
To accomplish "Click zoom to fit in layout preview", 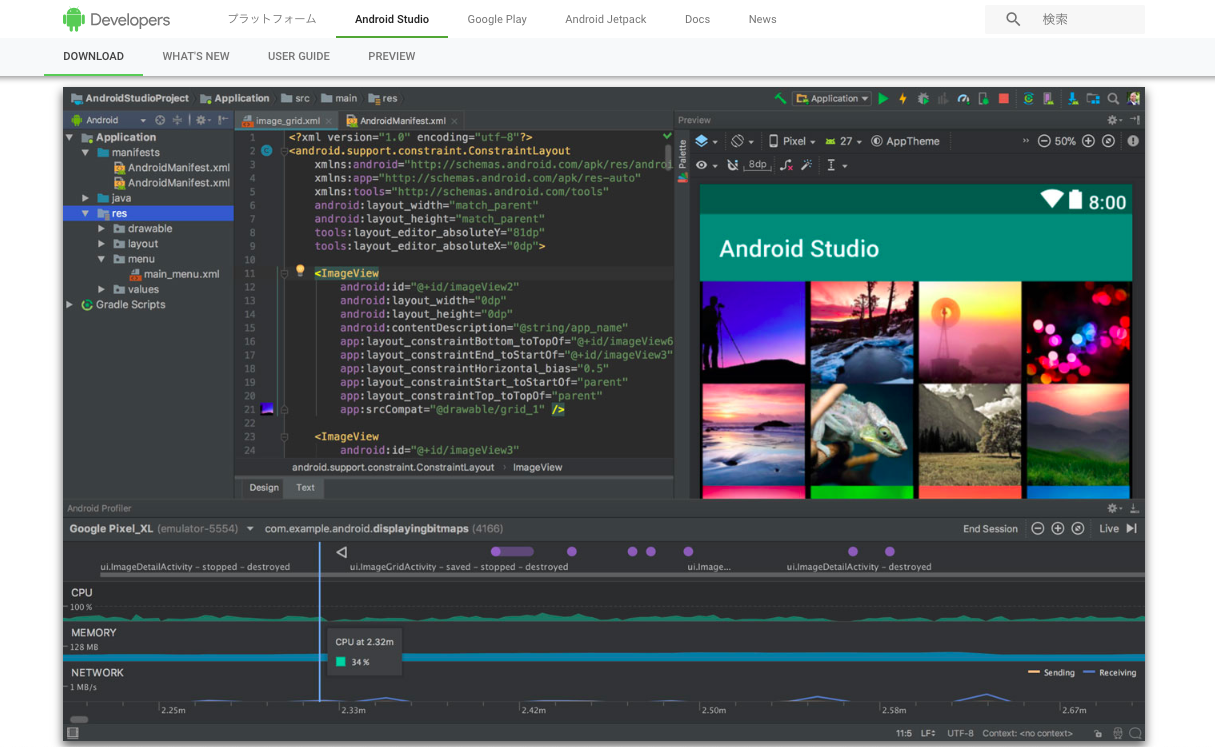I will point(1108,141).
